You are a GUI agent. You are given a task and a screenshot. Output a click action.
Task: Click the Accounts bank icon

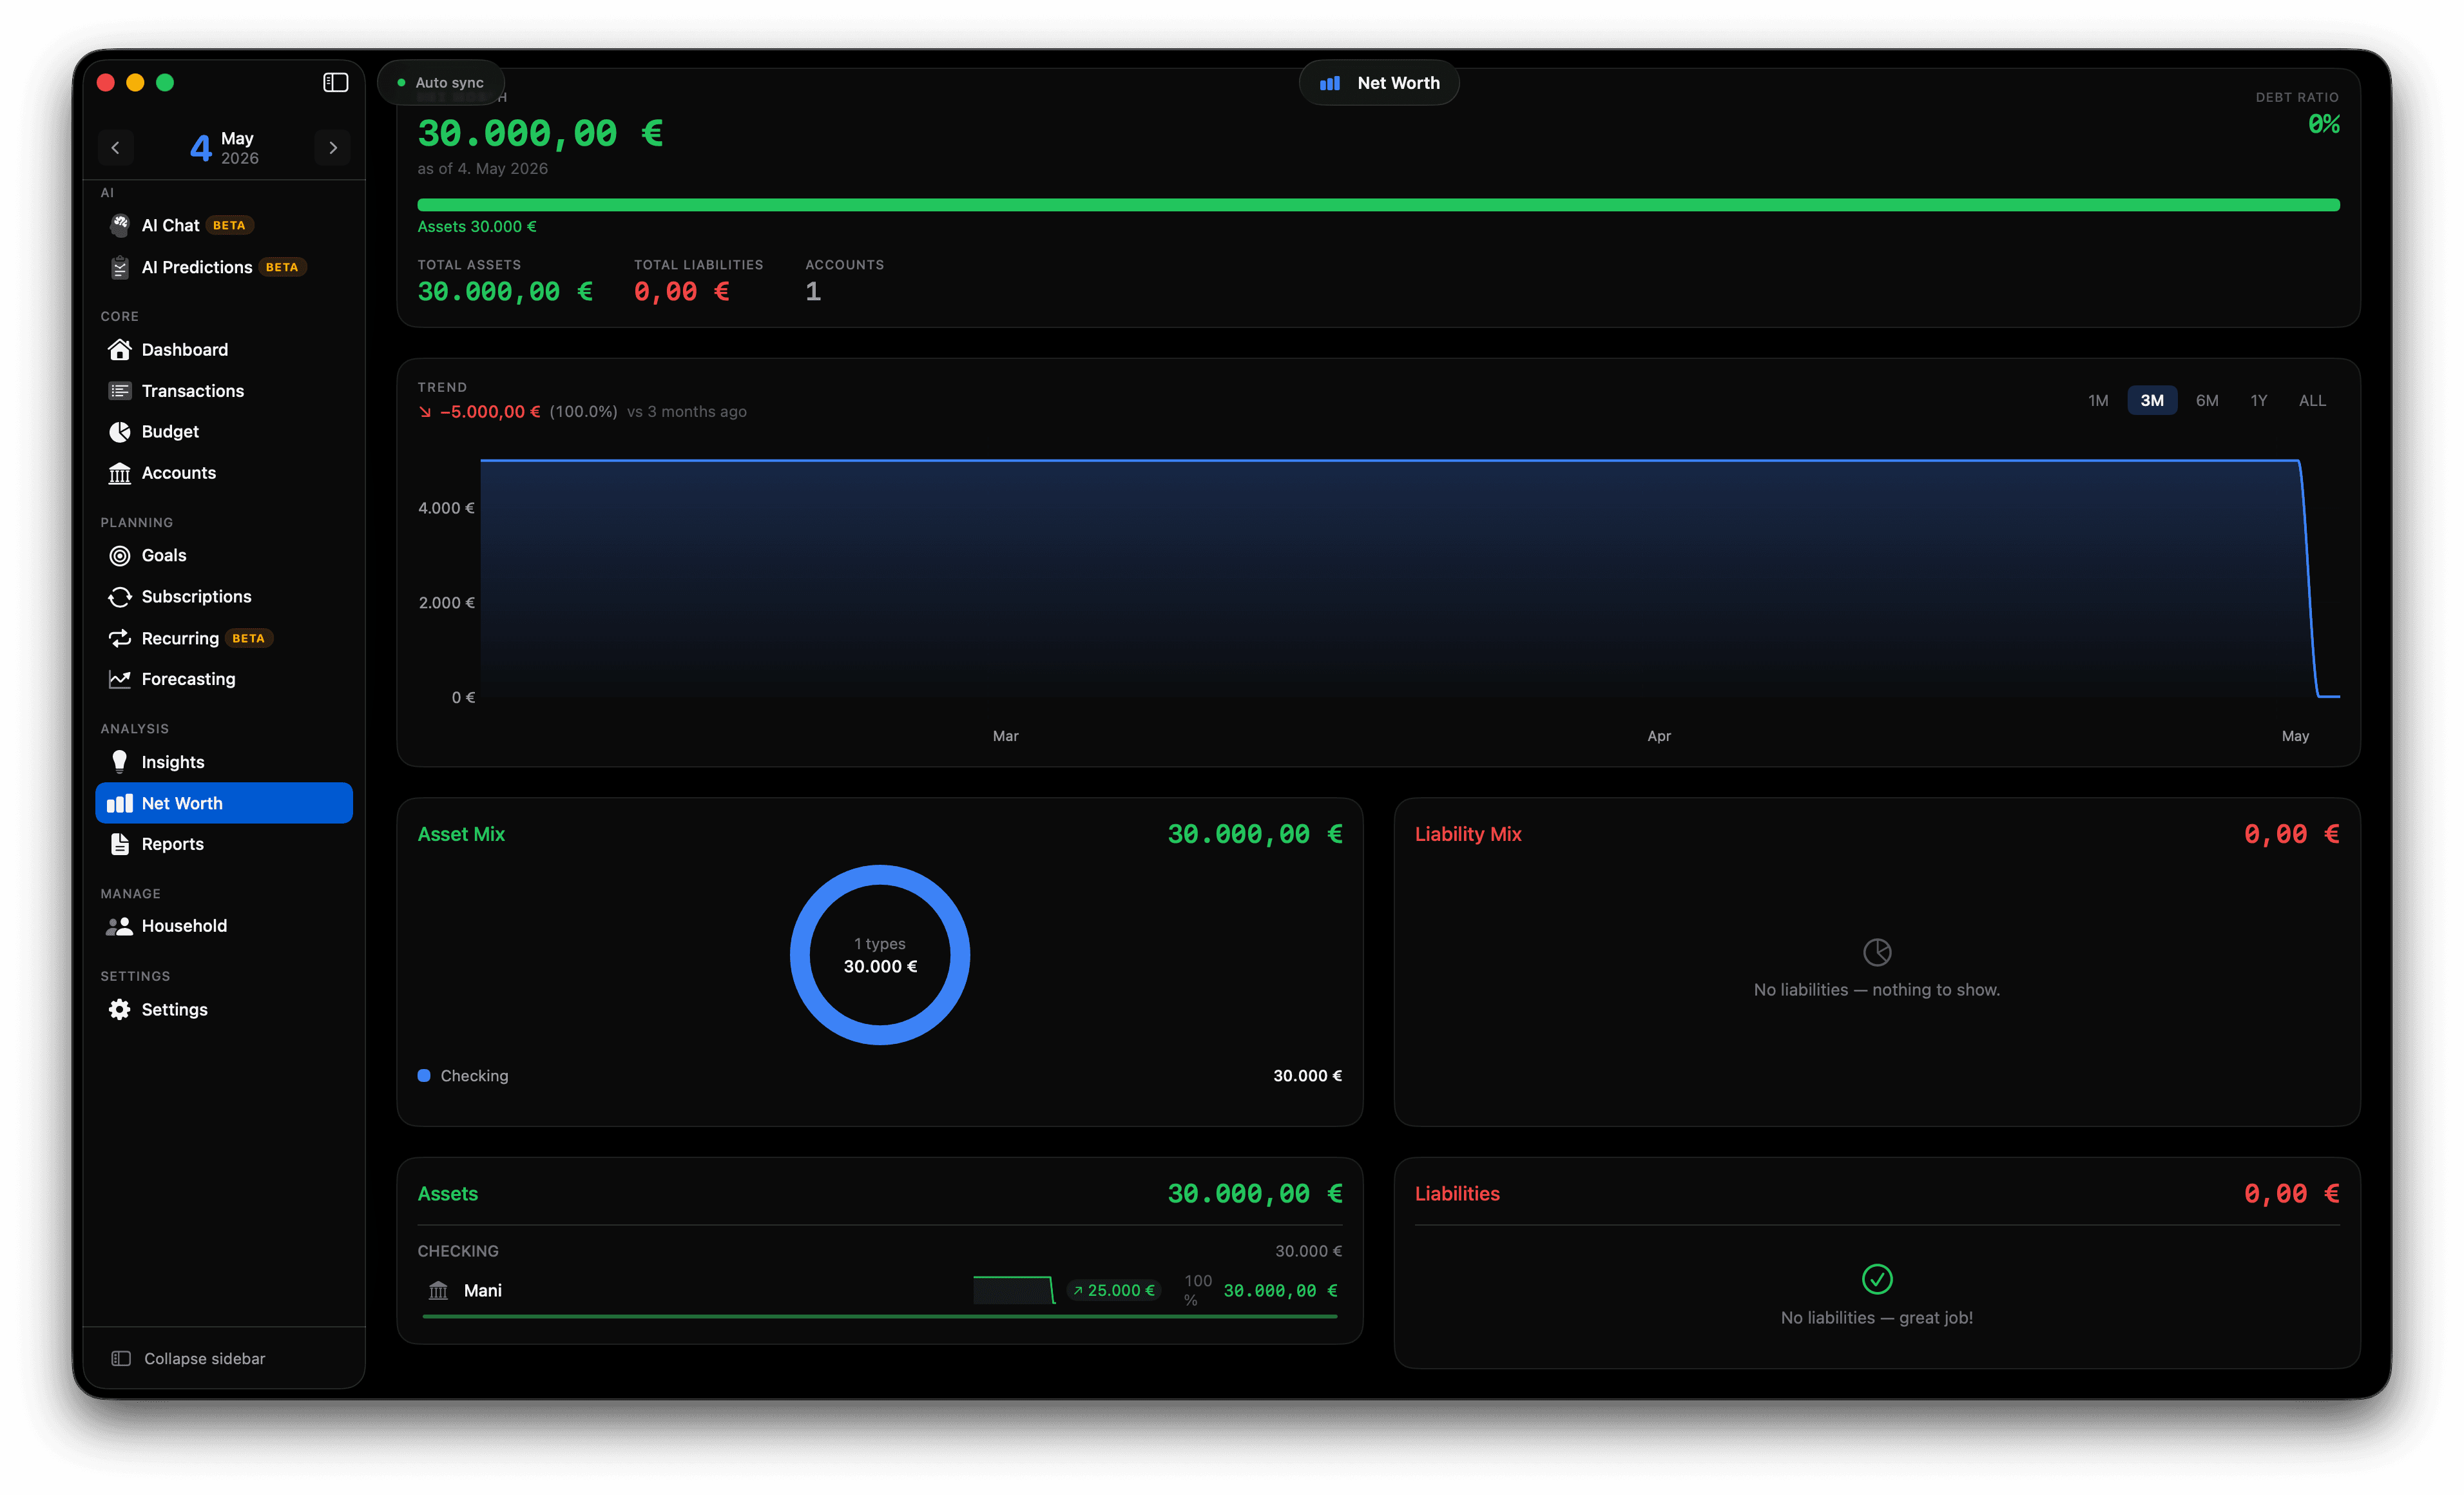pos(120,473)
